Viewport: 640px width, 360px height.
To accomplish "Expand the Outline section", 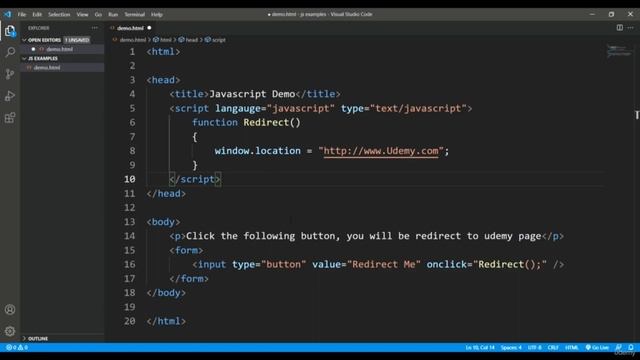I will click(38, 338).
